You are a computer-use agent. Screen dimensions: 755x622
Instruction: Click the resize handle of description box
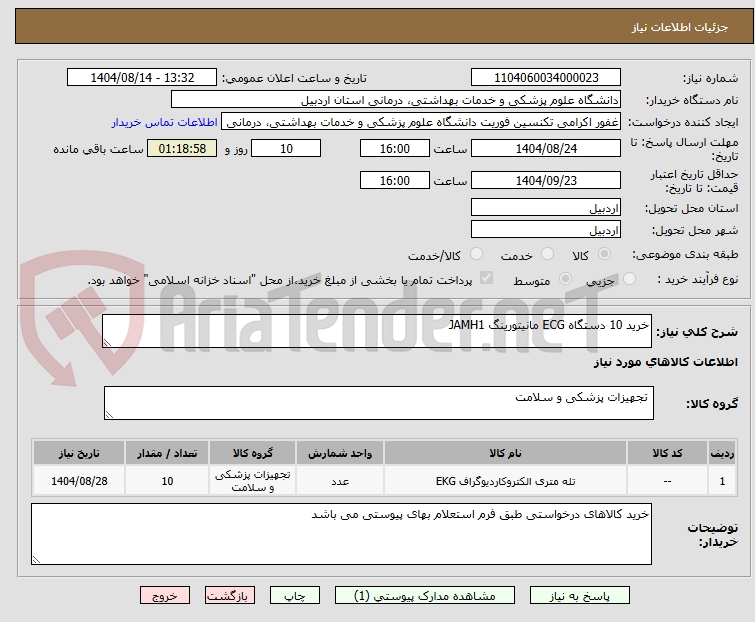point(107,343)
